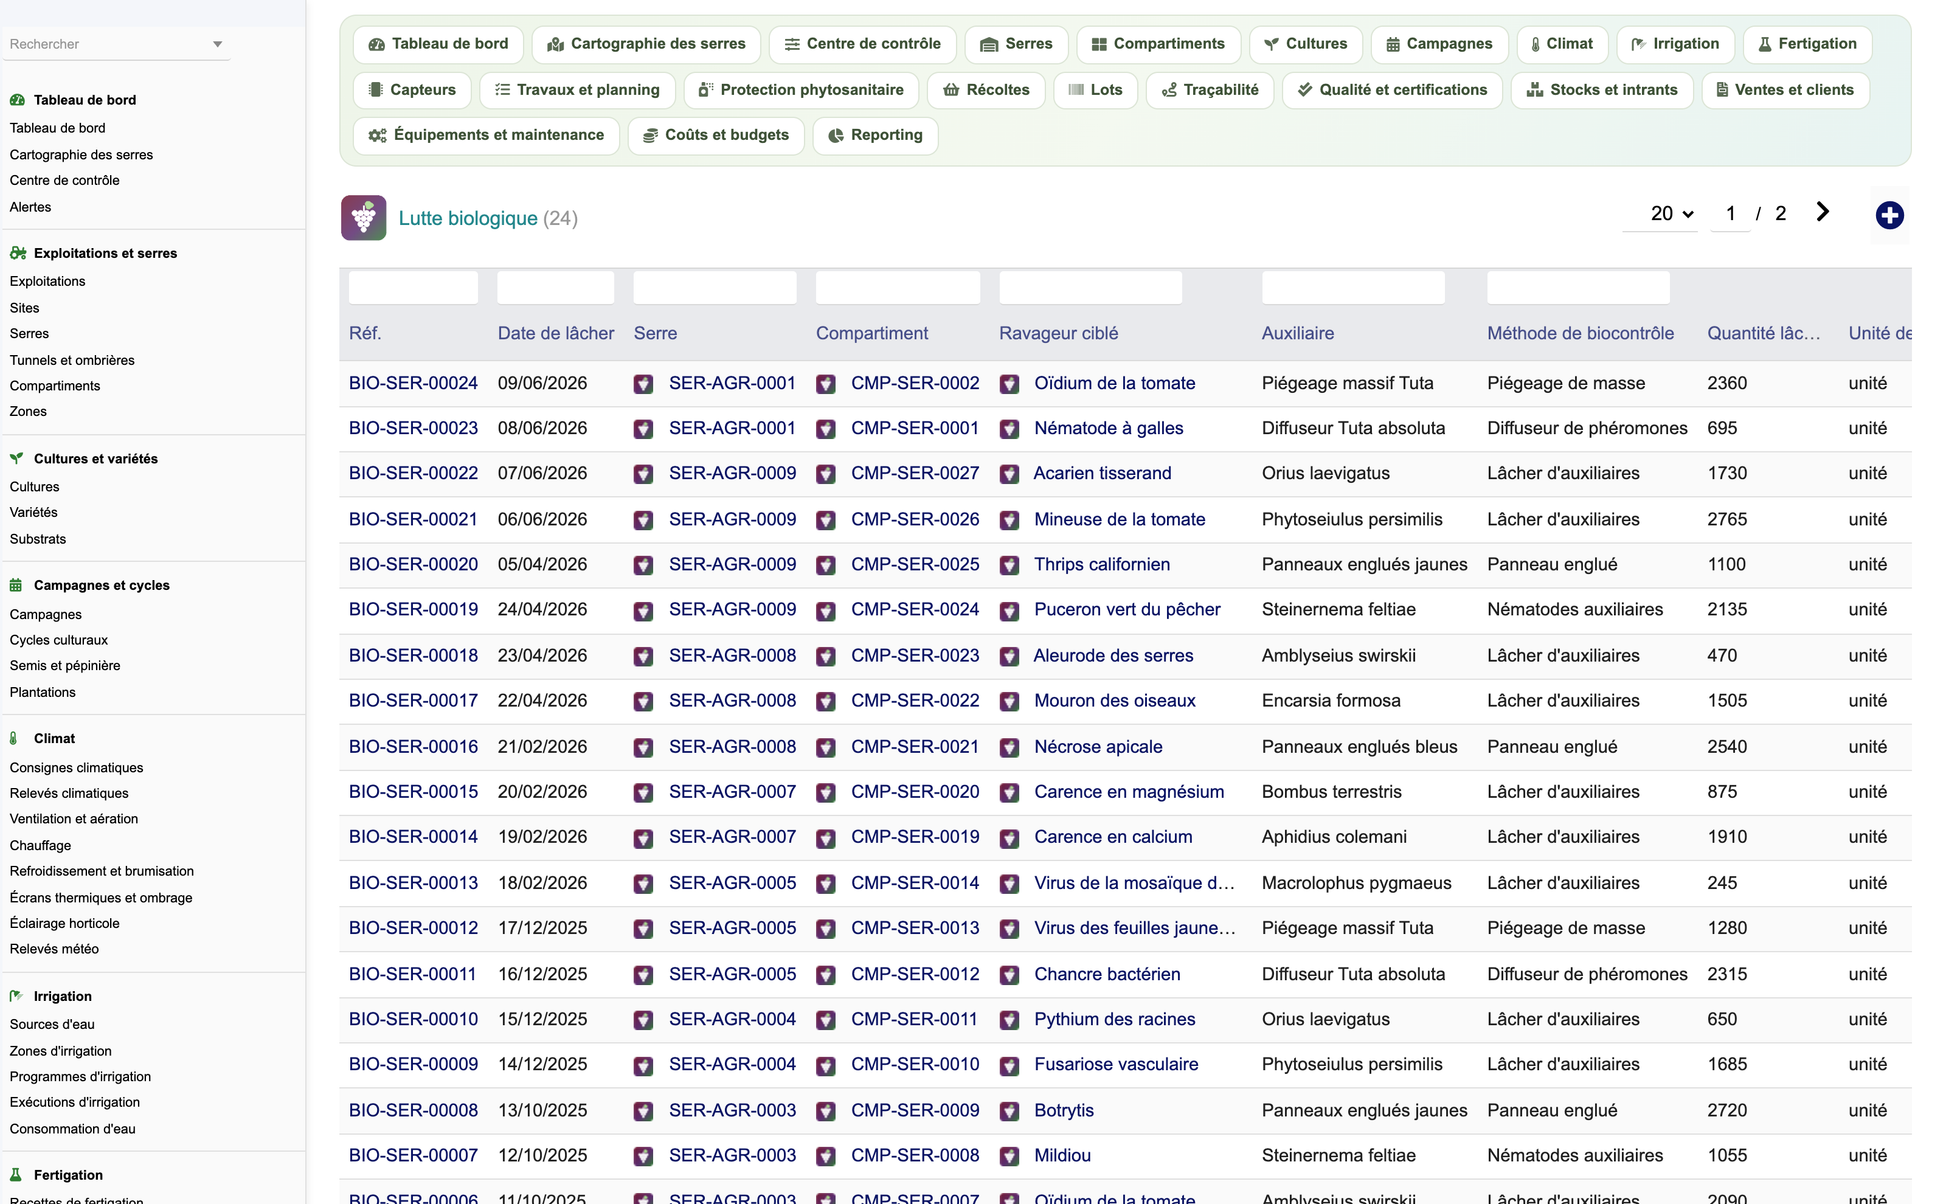Image resolution: width=1946 pixels, height=1204 pixels.
Task: Open the Traçabilité tab
Action: tap(1210, 90)
